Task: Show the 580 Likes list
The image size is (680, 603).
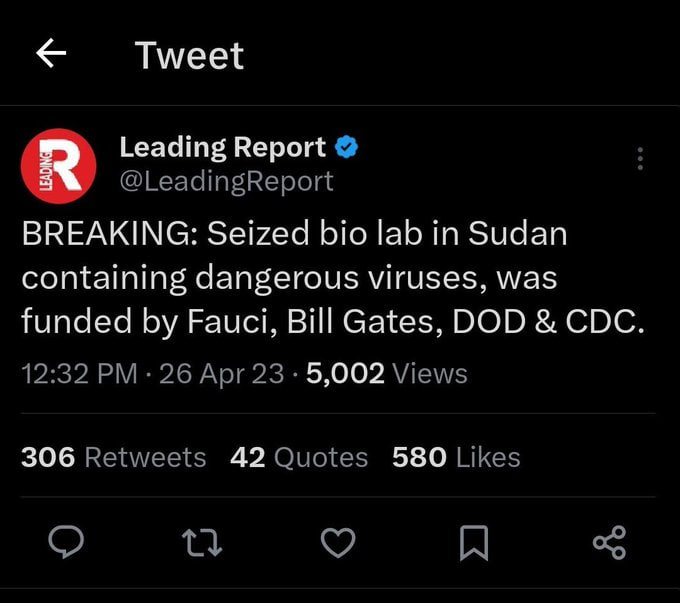Action: (x=456, y=457)
